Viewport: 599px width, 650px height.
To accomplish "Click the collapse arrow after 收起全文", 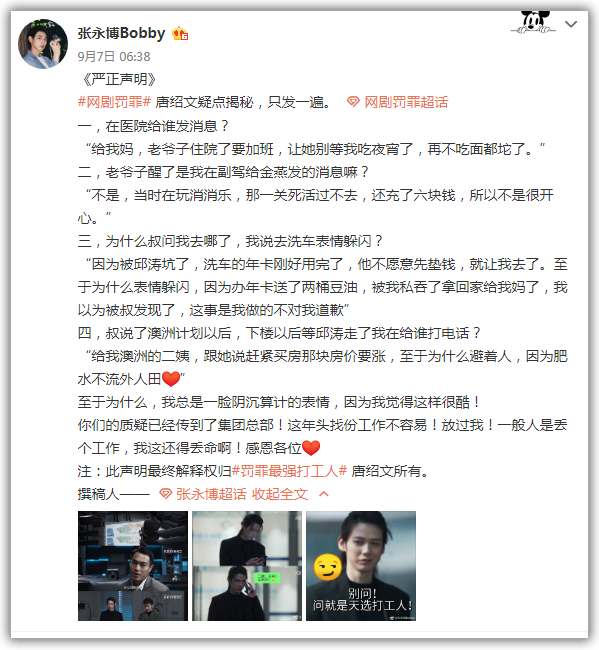I will pyautogui.click(x=324, y=494).
